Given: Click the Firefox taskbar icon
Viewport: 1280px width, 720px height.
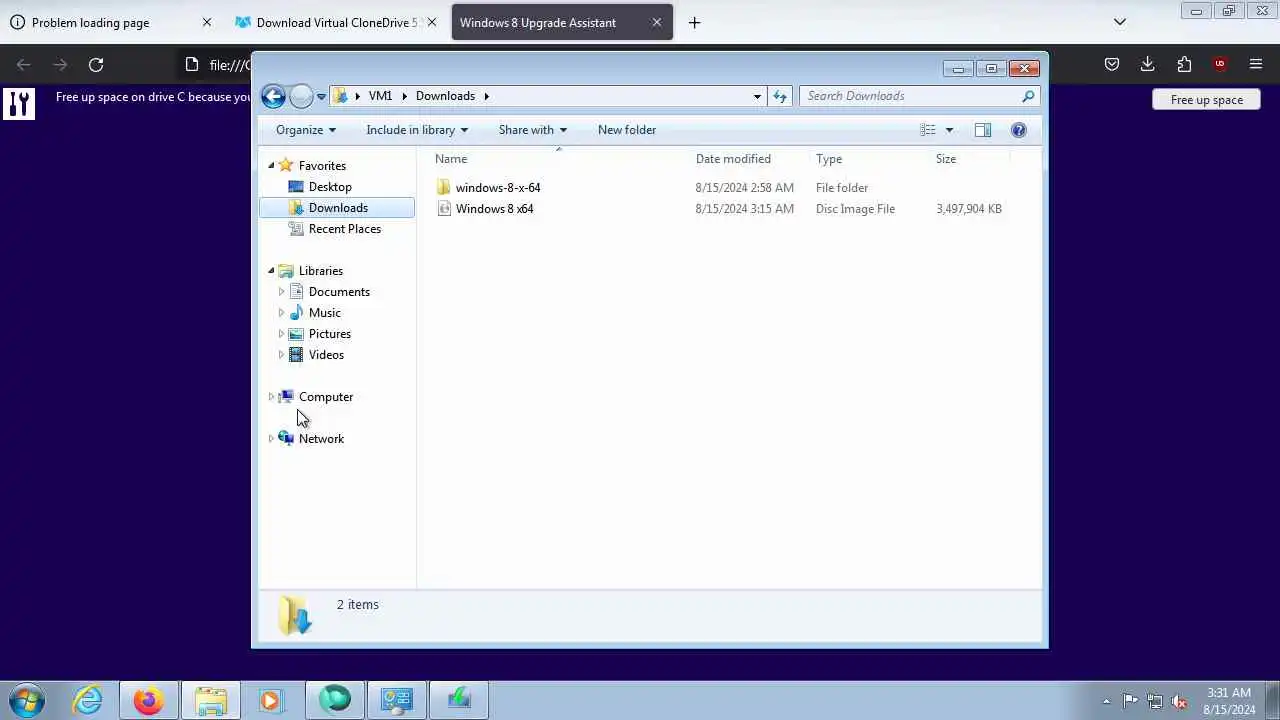Looking at the screenshot, I should click(149, 700).
